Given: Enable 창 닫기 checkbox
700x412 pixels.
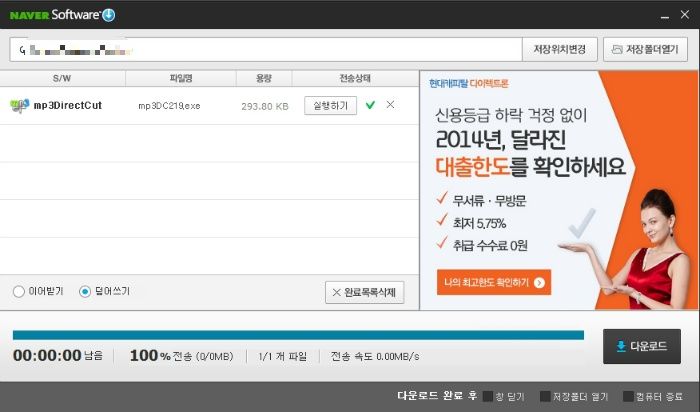Looking at the screenshot, I should pyautogui.click(x=488, y=396).
